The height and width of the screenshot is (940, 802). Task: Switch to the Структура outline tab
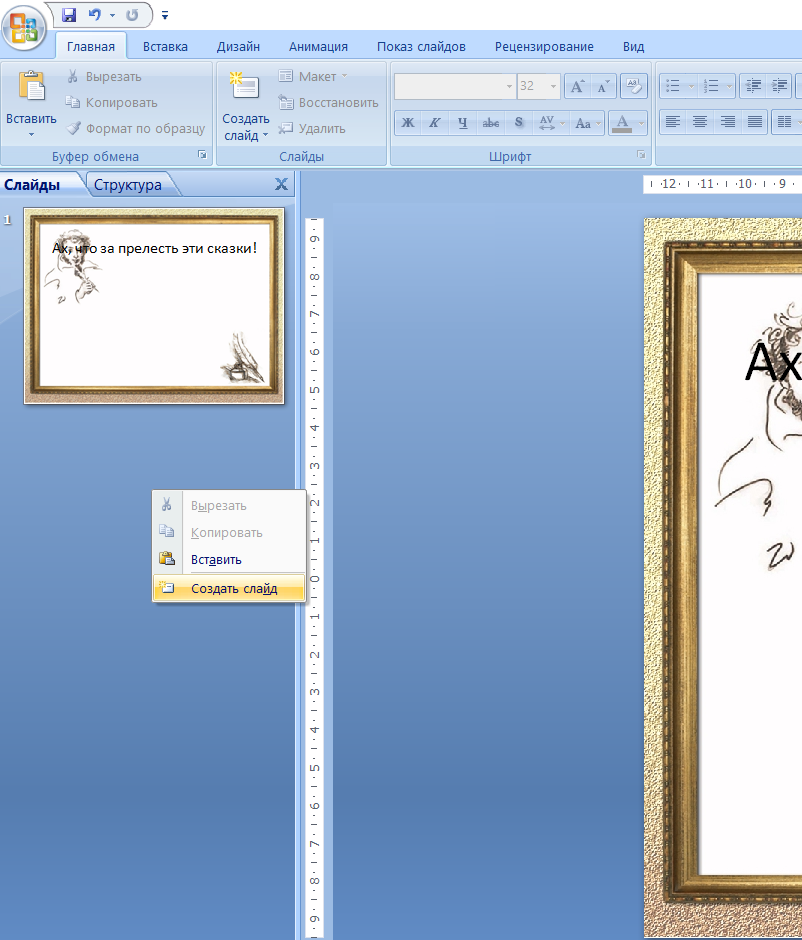click(128, 185)
